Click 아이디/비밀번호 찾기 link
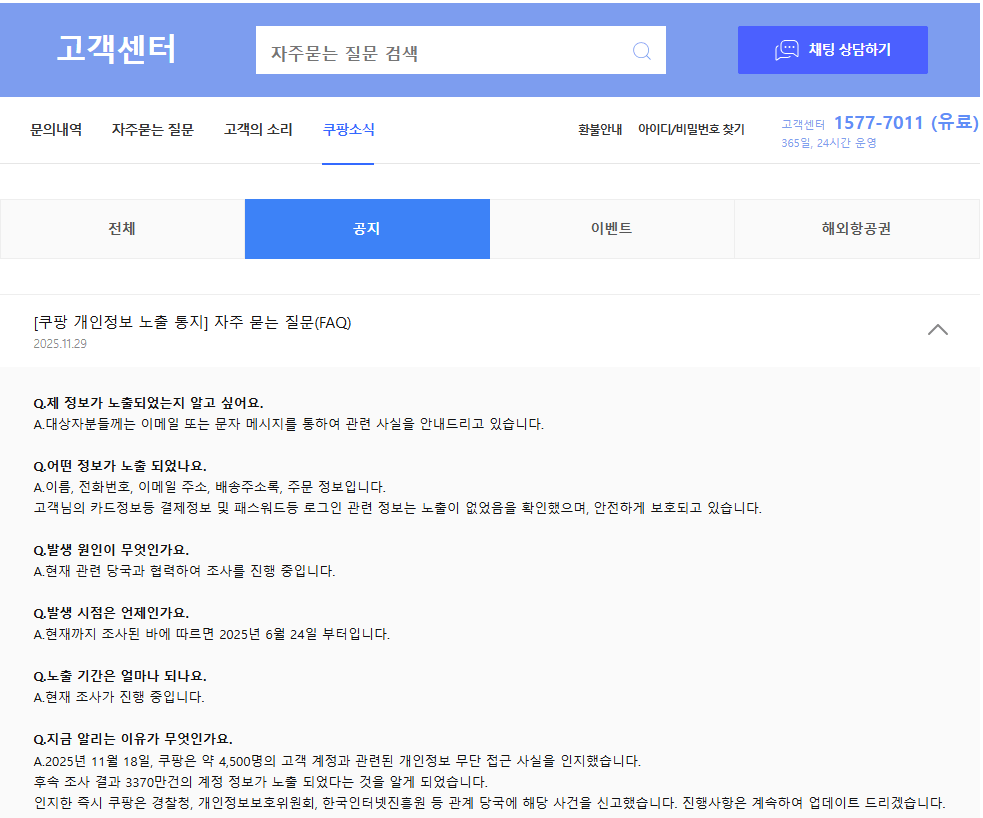The width and height of the screenshot is (983, 818). [691, 129]
